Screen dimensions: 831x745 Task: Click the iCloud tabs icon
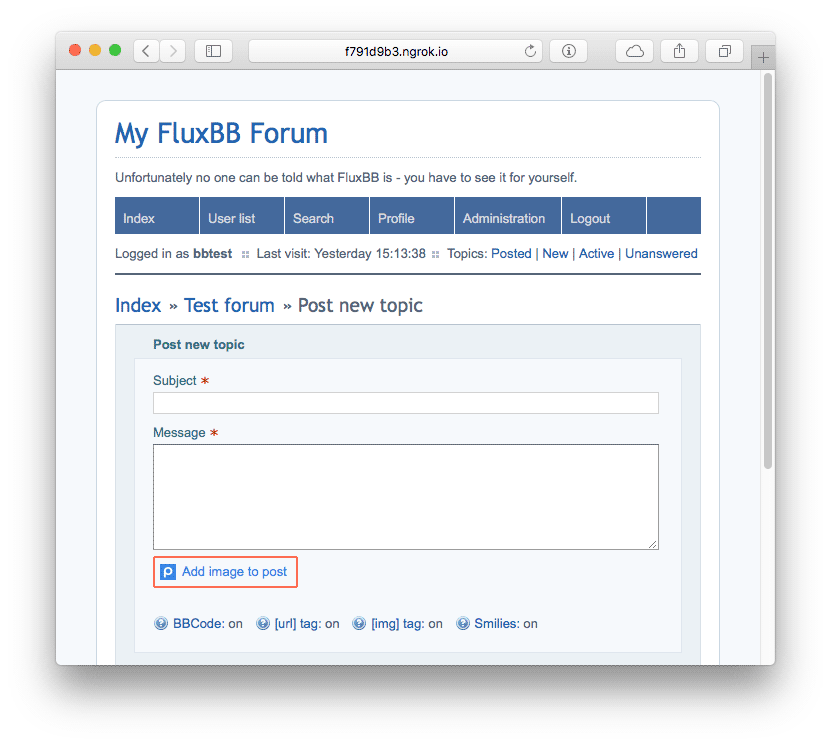coord(634,50)
